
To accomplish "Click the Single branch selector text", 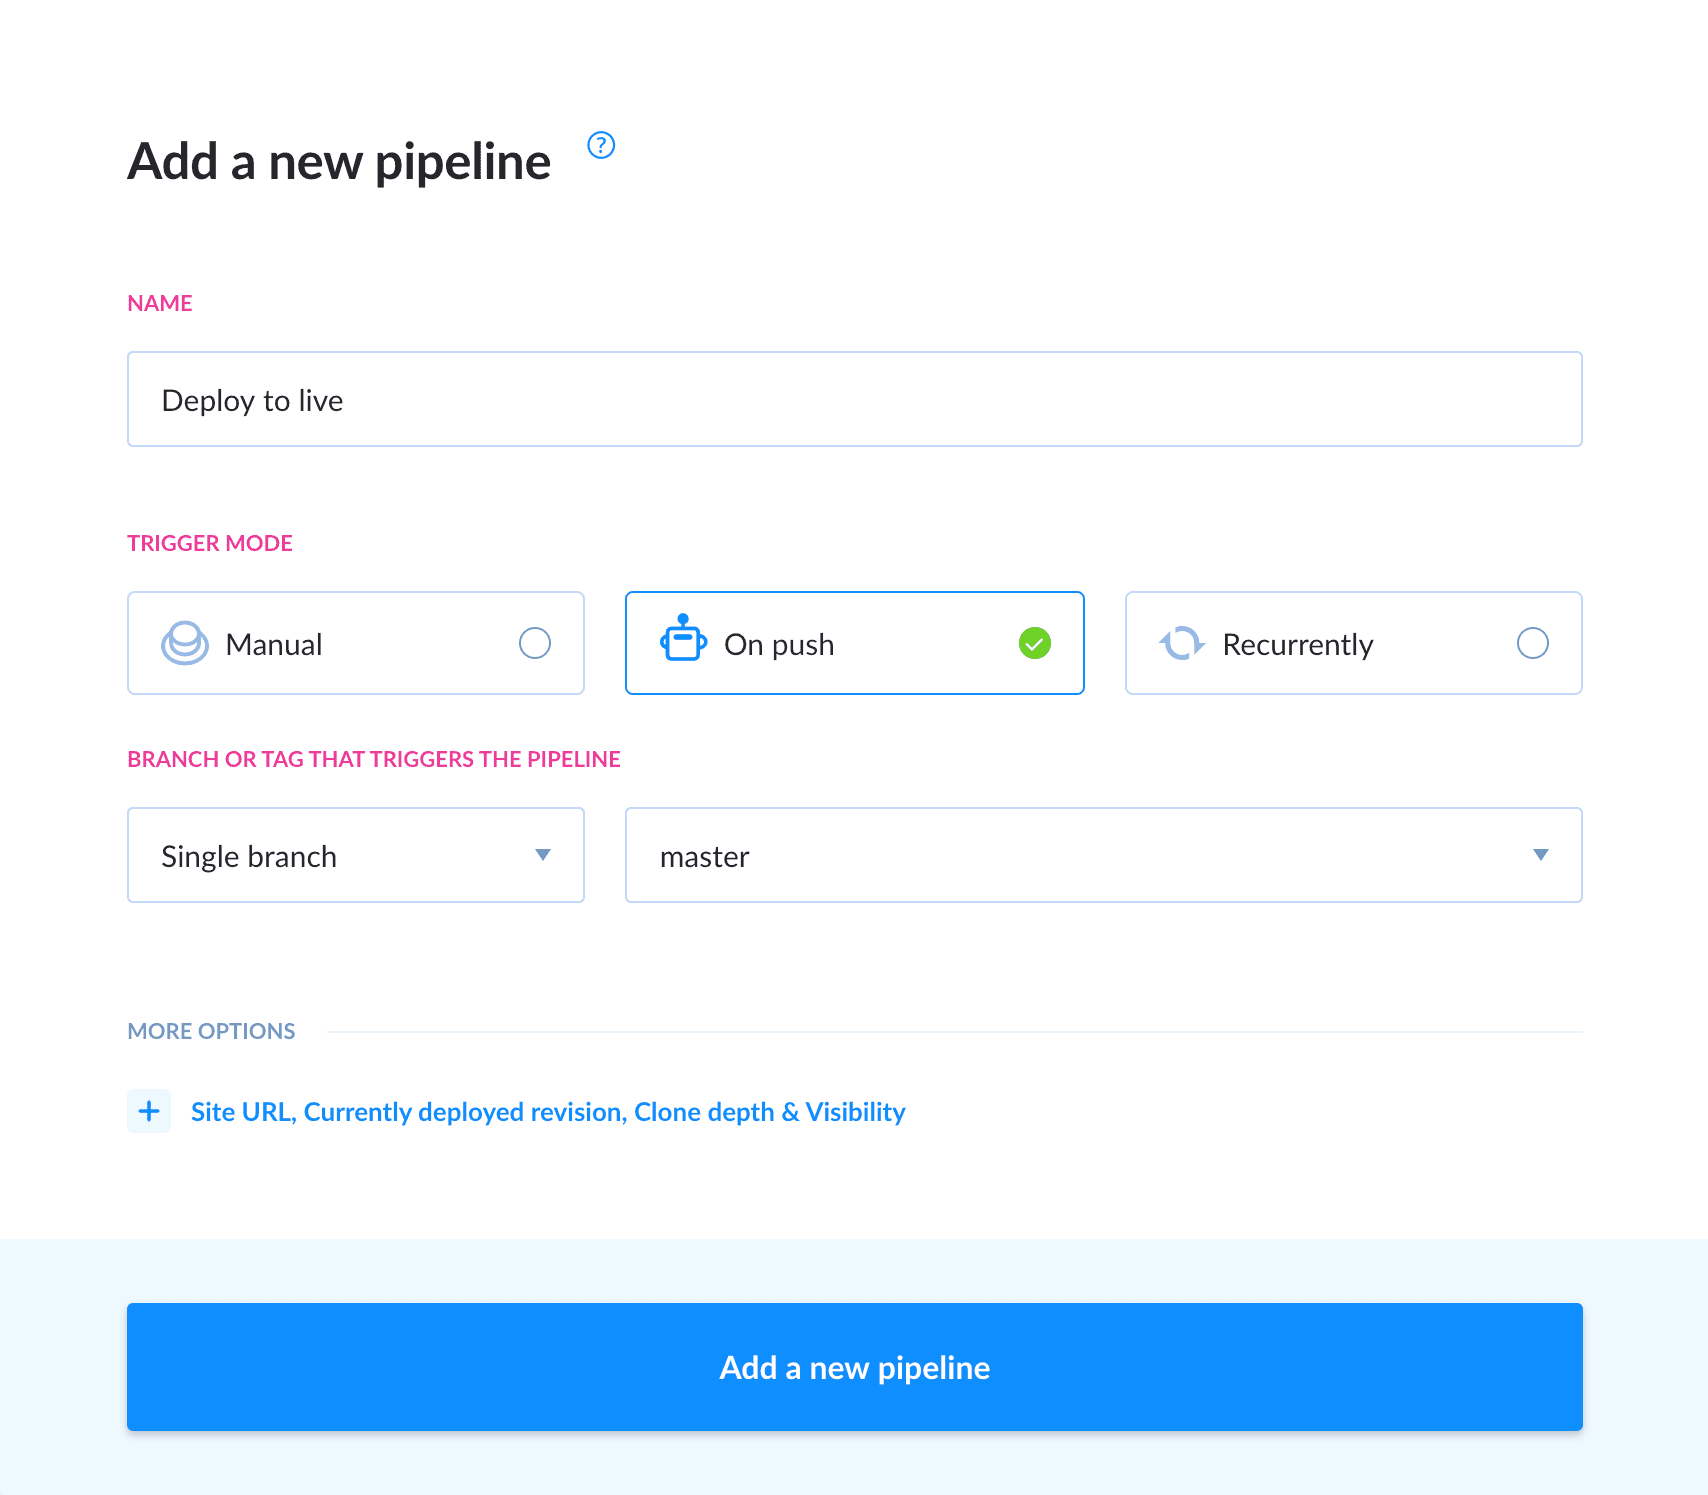I will coord(249,857).
